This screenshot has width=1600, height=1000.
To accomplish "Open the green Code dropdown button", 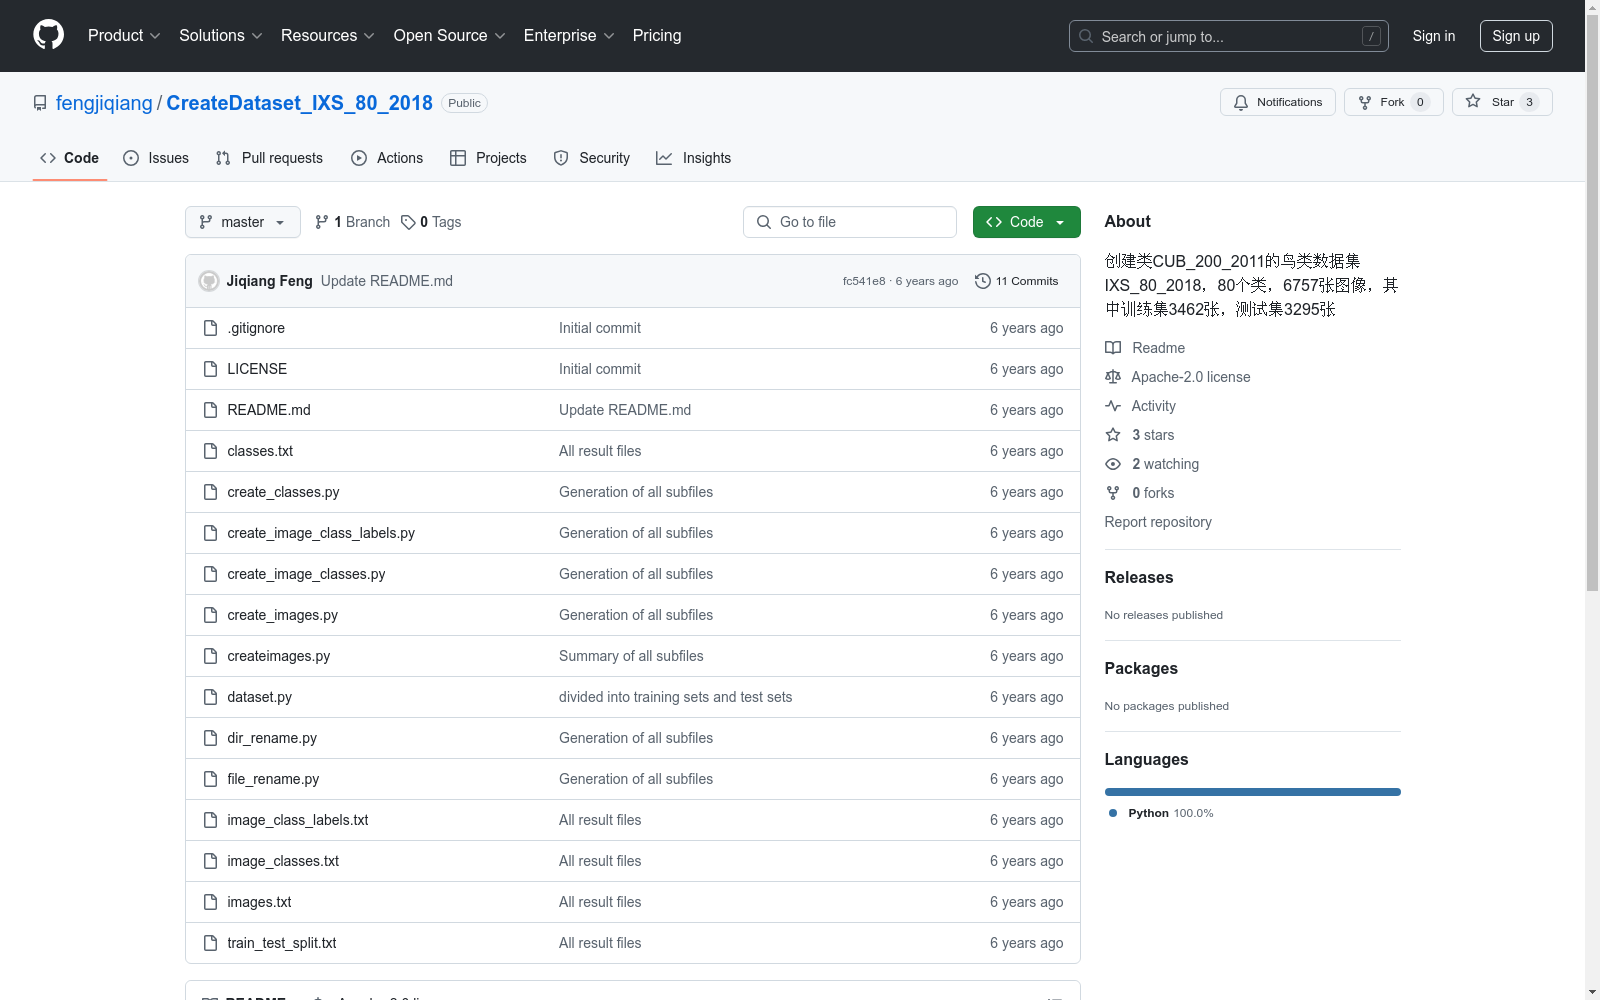I will (x=1027, y=222).
